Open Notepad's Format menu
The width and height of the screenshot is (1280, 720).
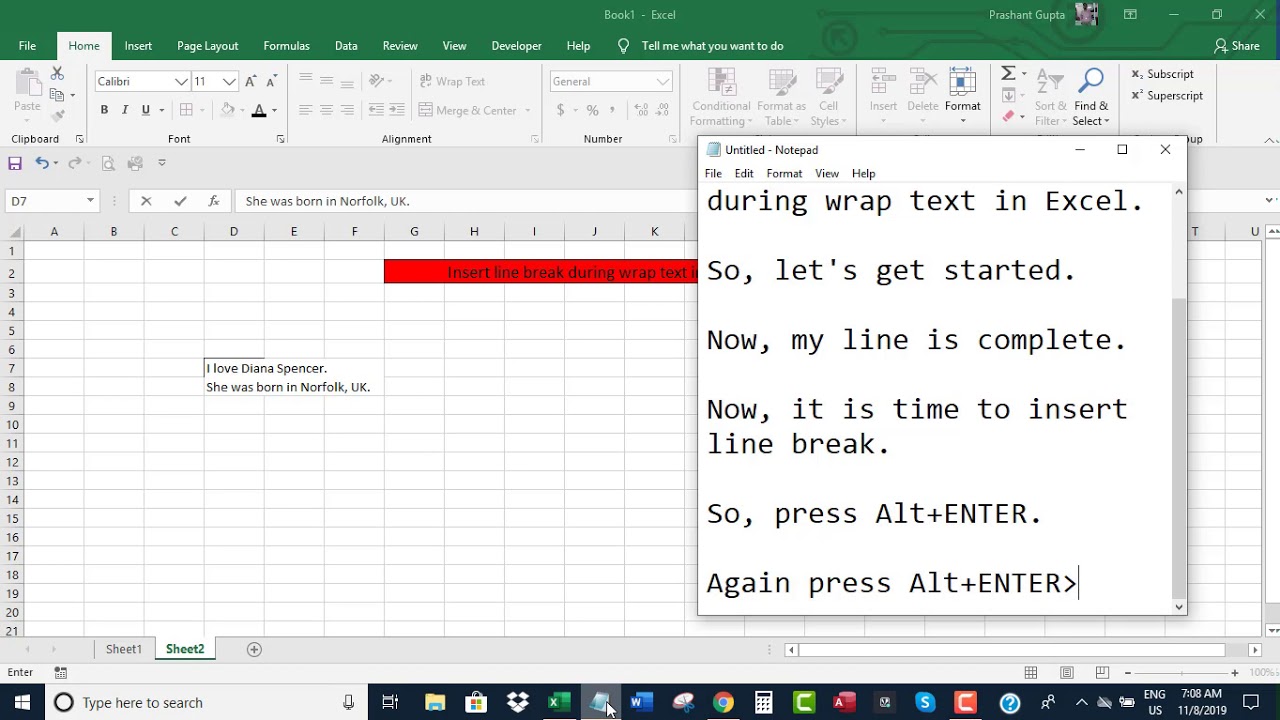click(784, 173)
